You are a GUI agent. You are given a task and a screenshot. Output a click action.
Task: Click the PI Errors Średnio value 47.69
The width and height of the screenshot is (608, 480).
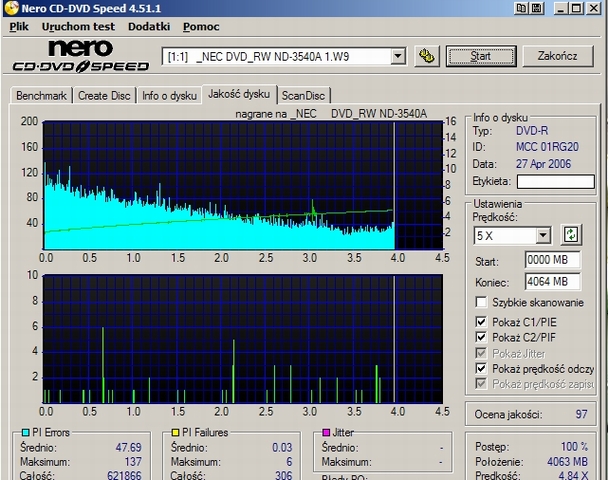pos(129,447)
